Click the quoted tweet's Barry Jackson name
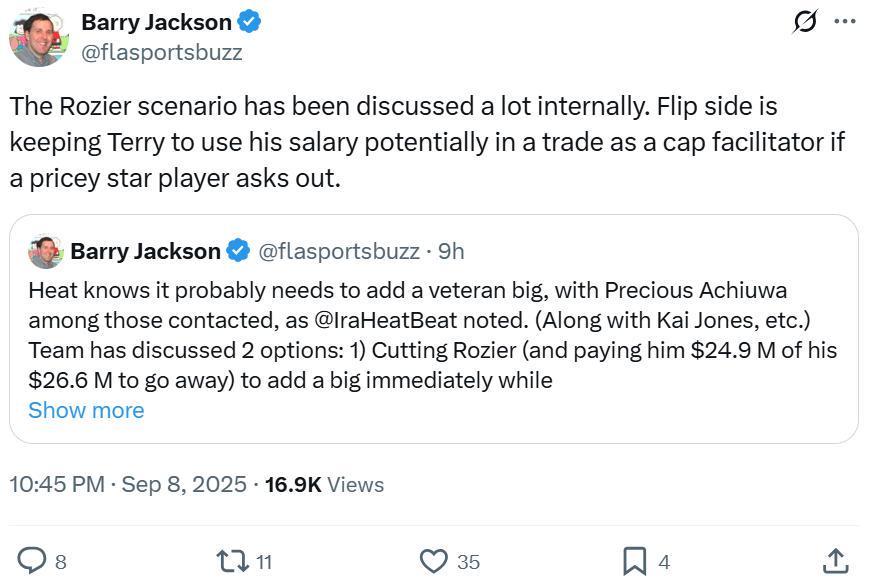 145,251
